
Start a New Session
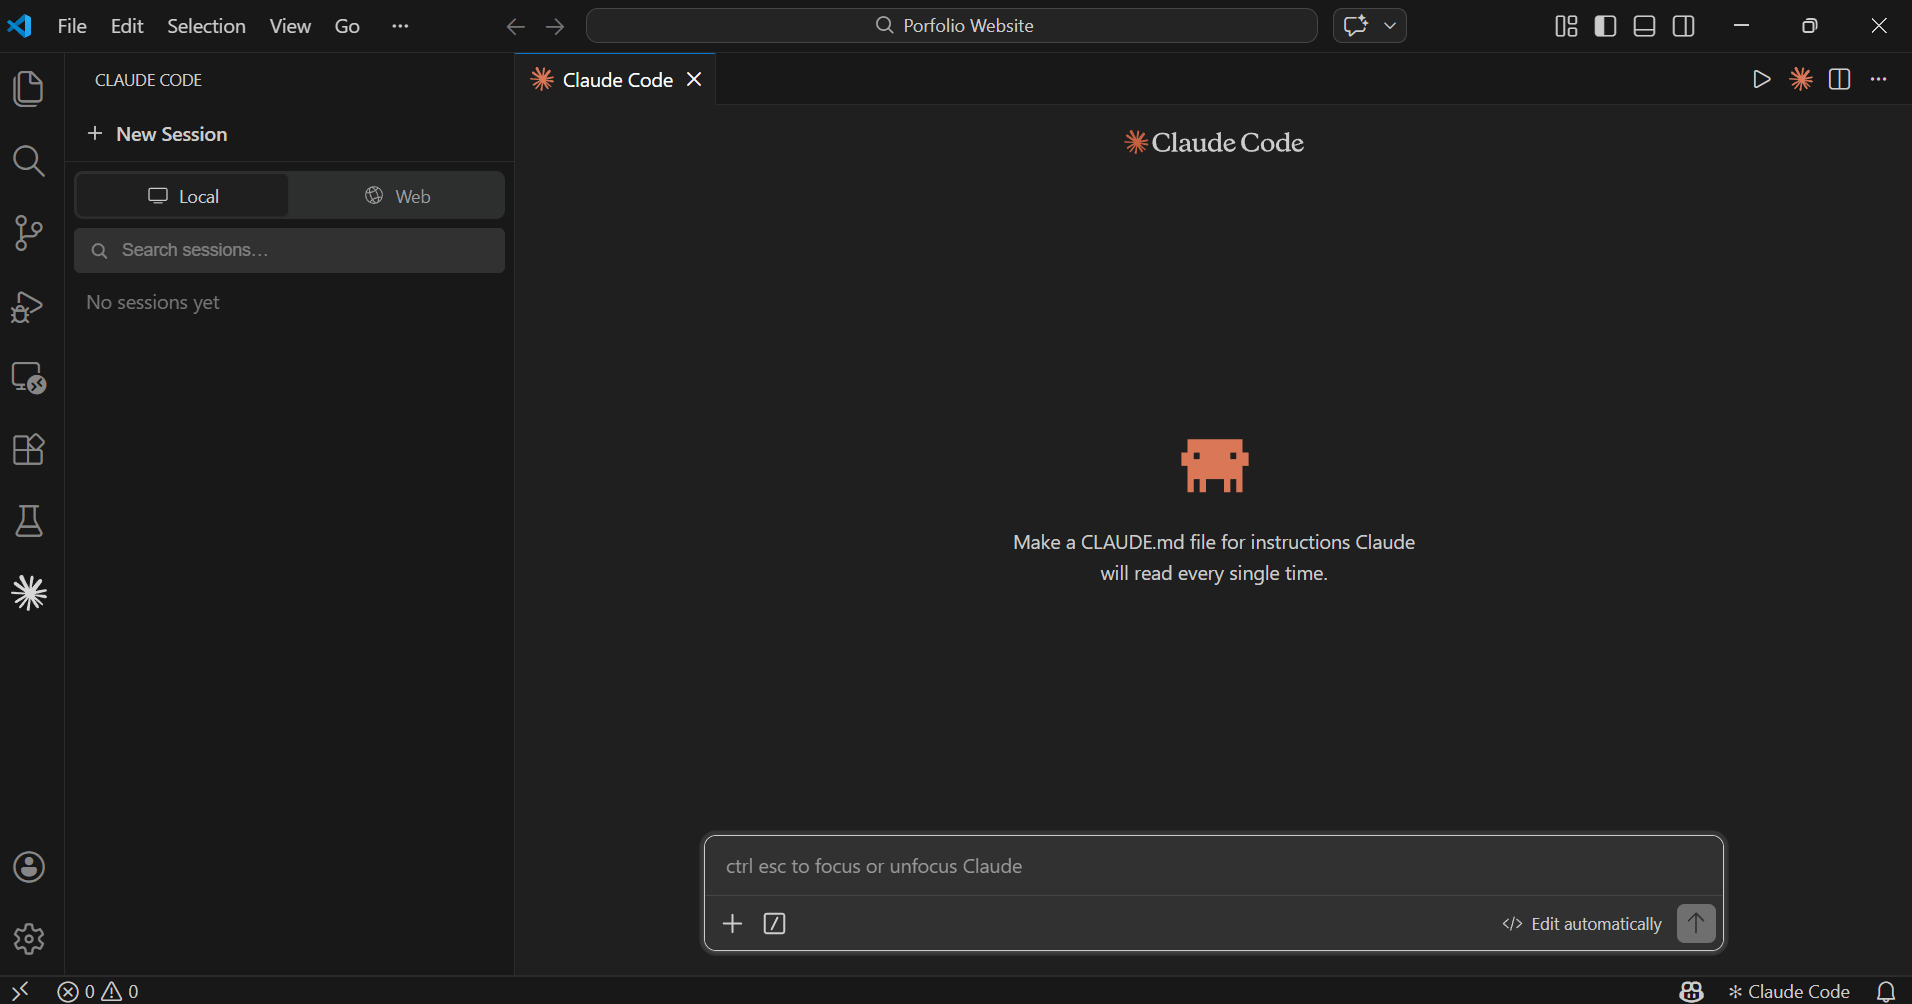[x=158, y=134]
